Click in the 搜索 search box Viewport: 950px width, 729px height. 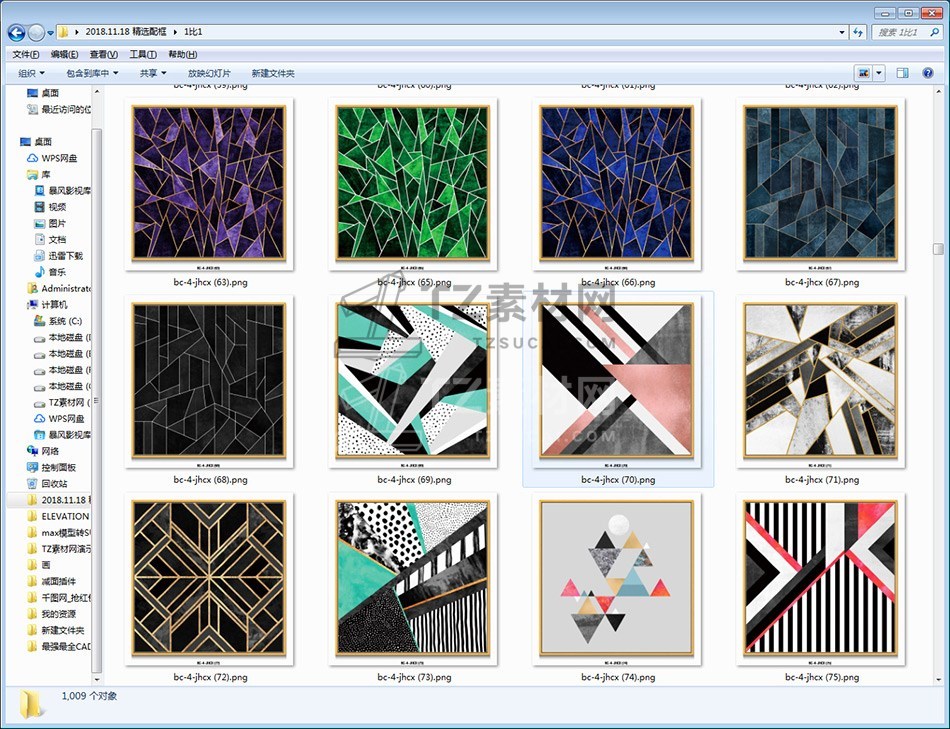coord(900,33)
